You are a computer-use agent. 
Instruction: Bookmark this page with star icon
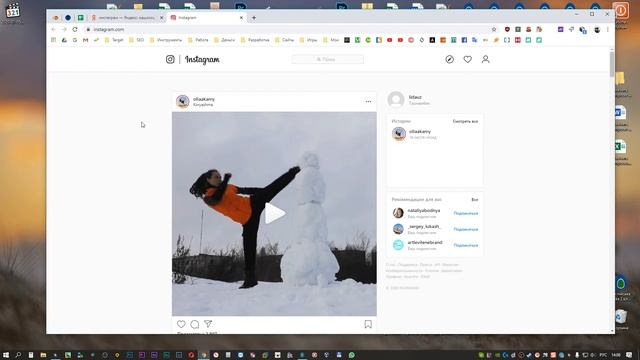494,29
